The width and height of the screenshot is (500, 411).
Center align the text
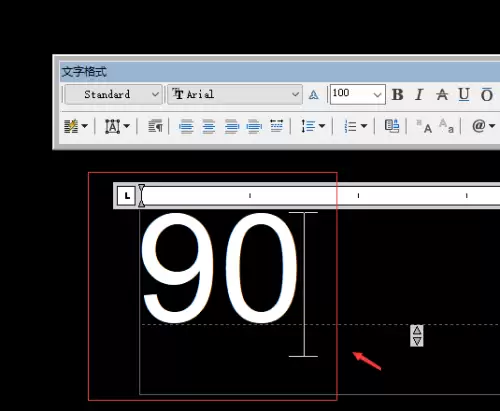(209, 126)
